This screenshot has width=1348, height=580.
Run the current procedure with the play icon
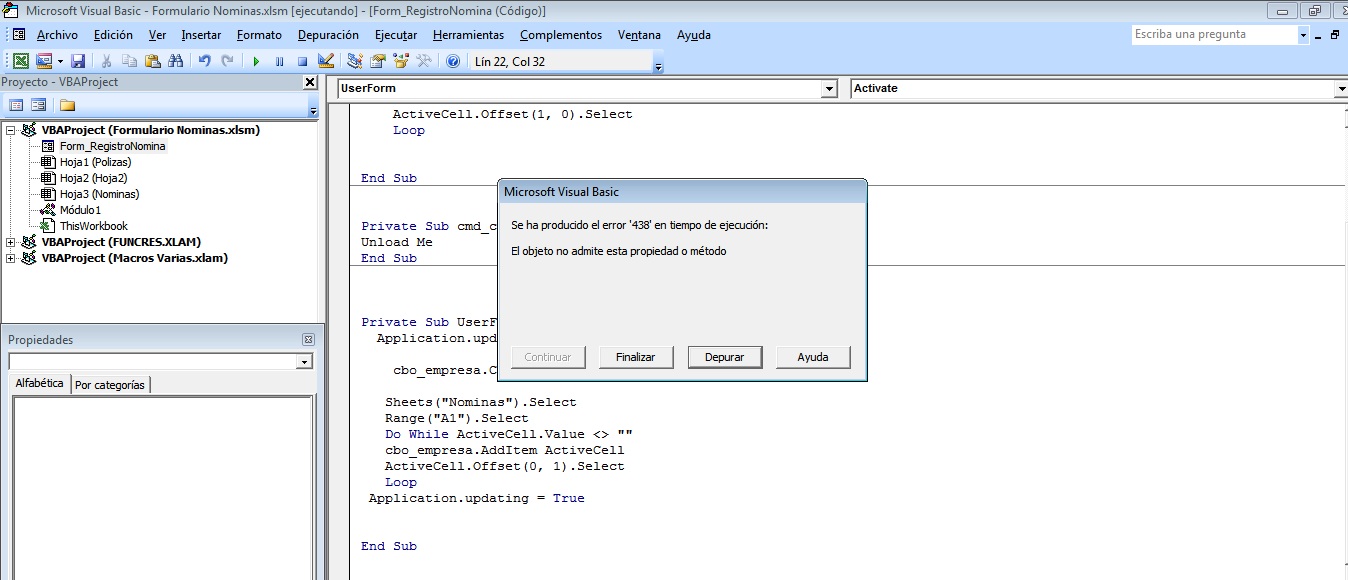coord(256,60)
